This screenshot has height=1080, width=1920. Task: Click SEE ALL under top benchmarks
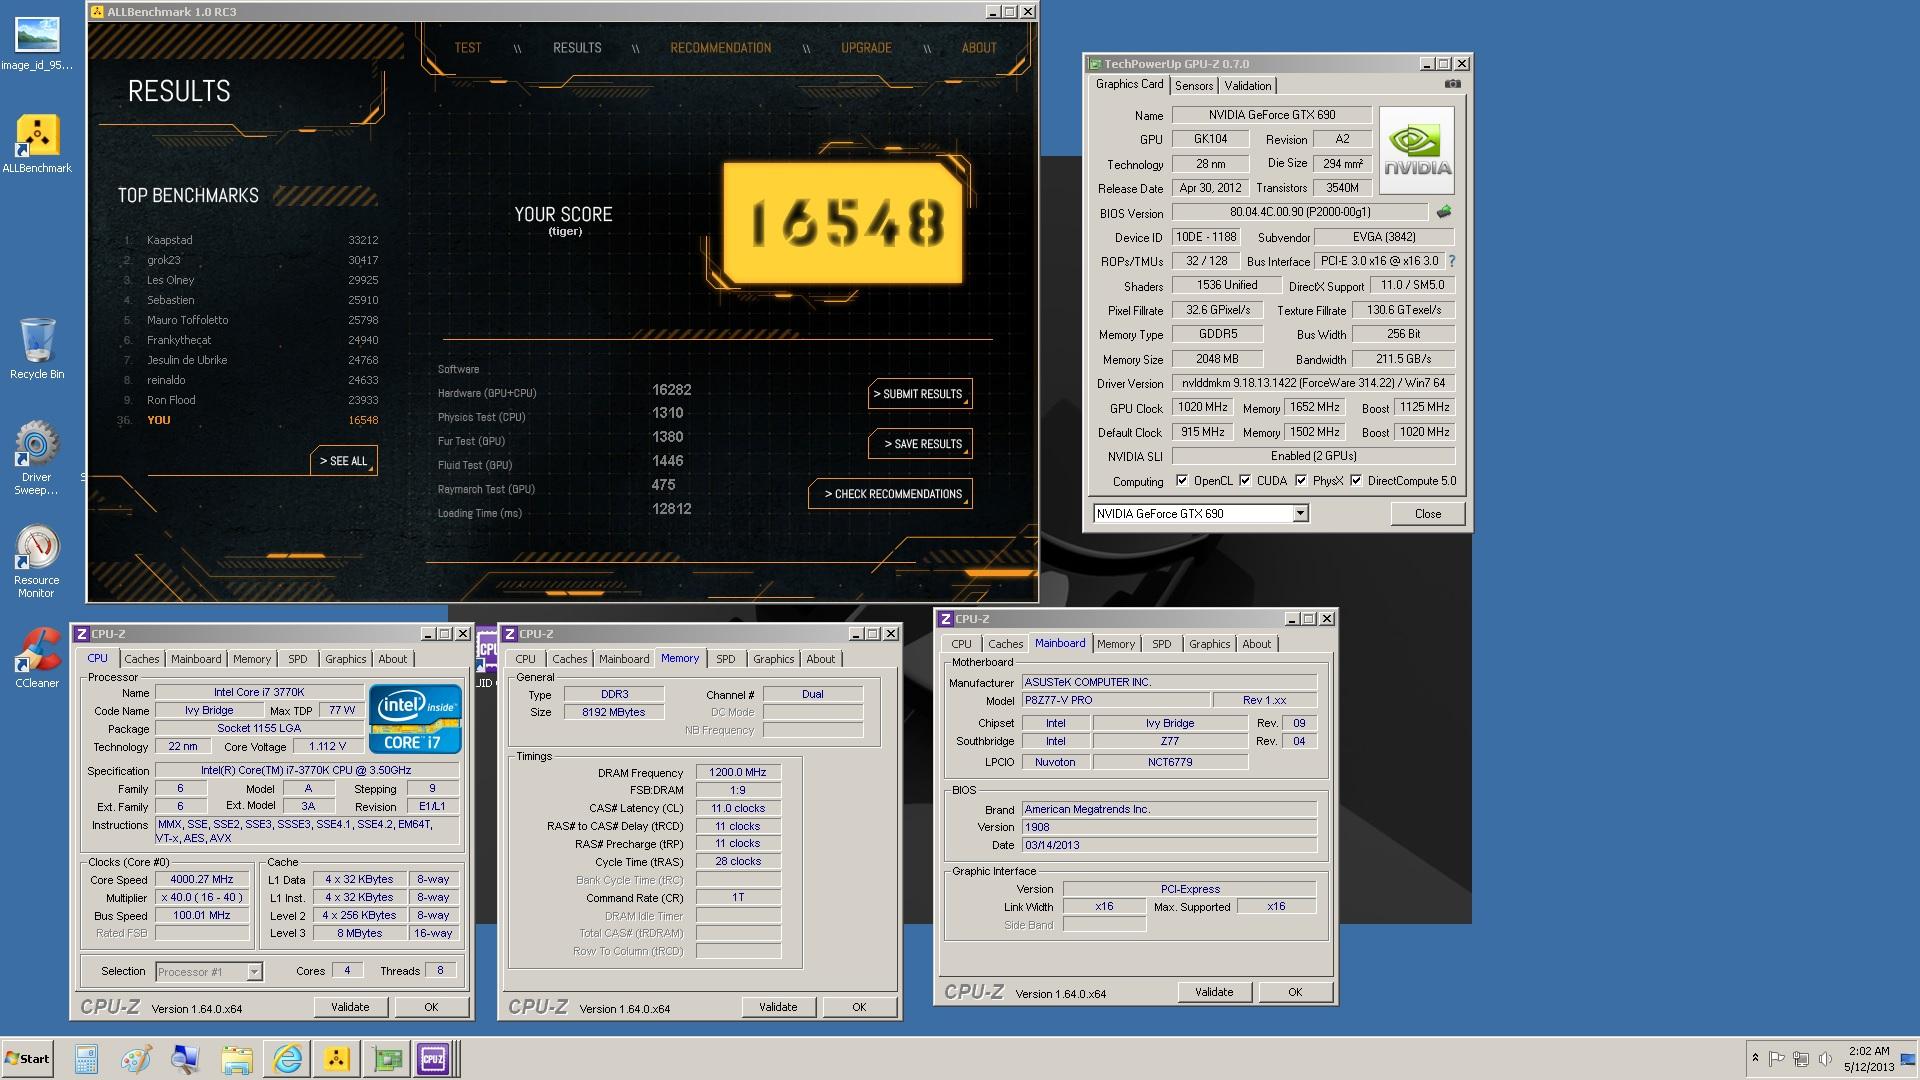343,461
